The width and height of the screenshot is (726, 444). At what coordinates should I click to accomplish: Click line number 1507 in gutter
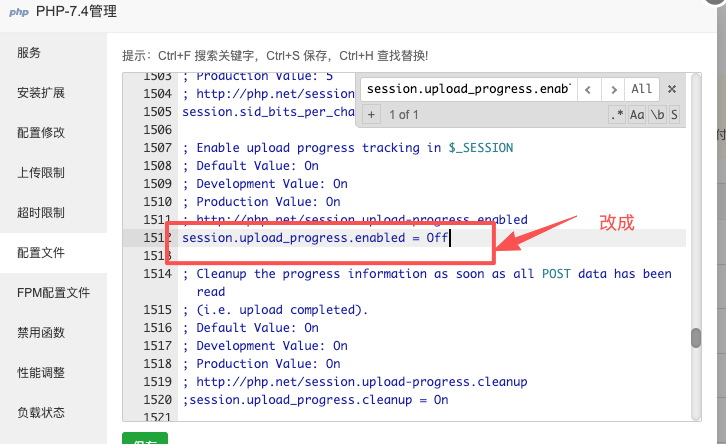pyautogui.click(x=157, y=148)
